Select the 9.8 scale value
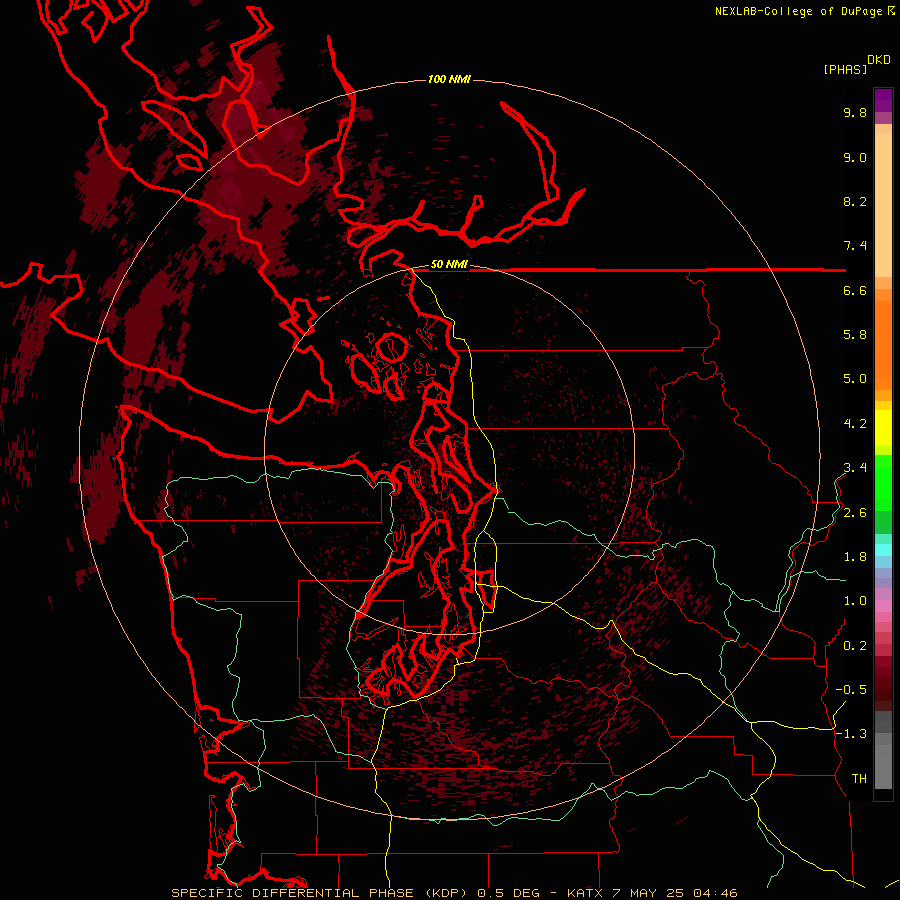Screen dimensions: 900x900 click(855, 112)
